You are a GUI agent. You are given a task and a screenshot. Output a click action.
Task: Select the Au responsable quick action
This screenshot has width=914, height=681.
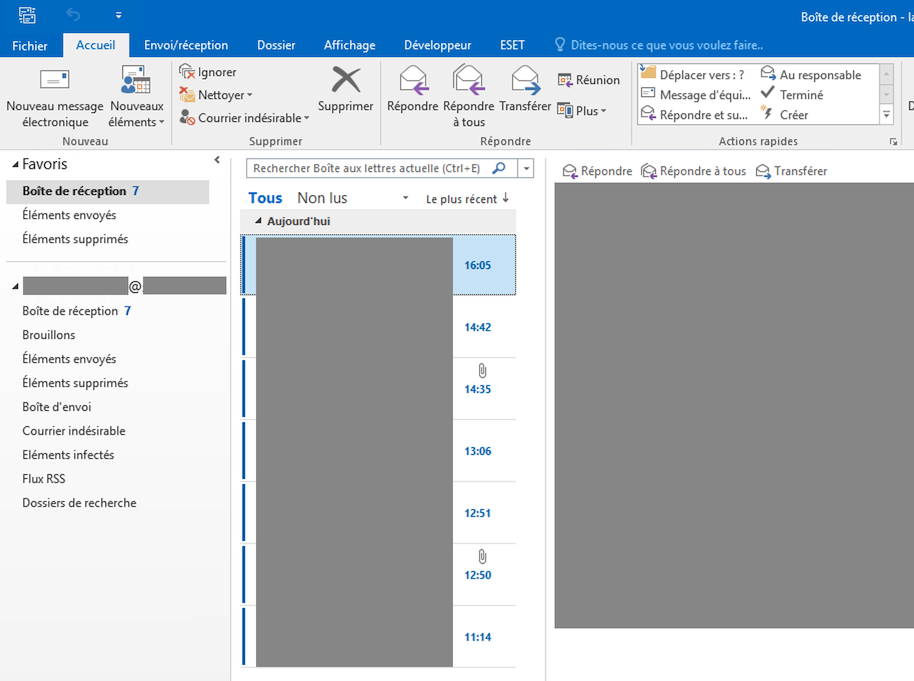[x=811, y=75]
